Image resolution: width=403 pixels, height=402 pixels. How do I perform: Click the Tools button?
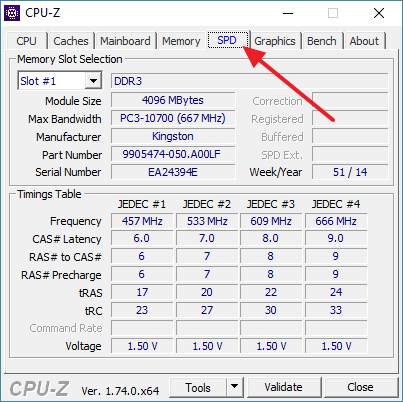tap(198, 387)
